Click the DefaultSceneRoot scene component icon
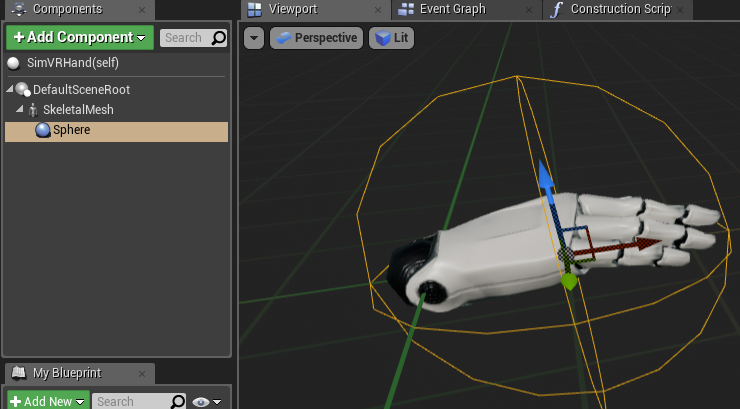The height and width of the screenshot is (409, 740). 23,89
